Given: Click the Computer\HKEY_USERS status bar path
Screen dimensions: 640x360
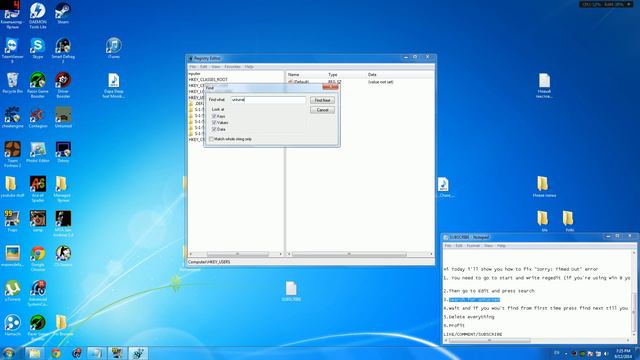Looking at the screenshot, I should click(x=209, y=262).
